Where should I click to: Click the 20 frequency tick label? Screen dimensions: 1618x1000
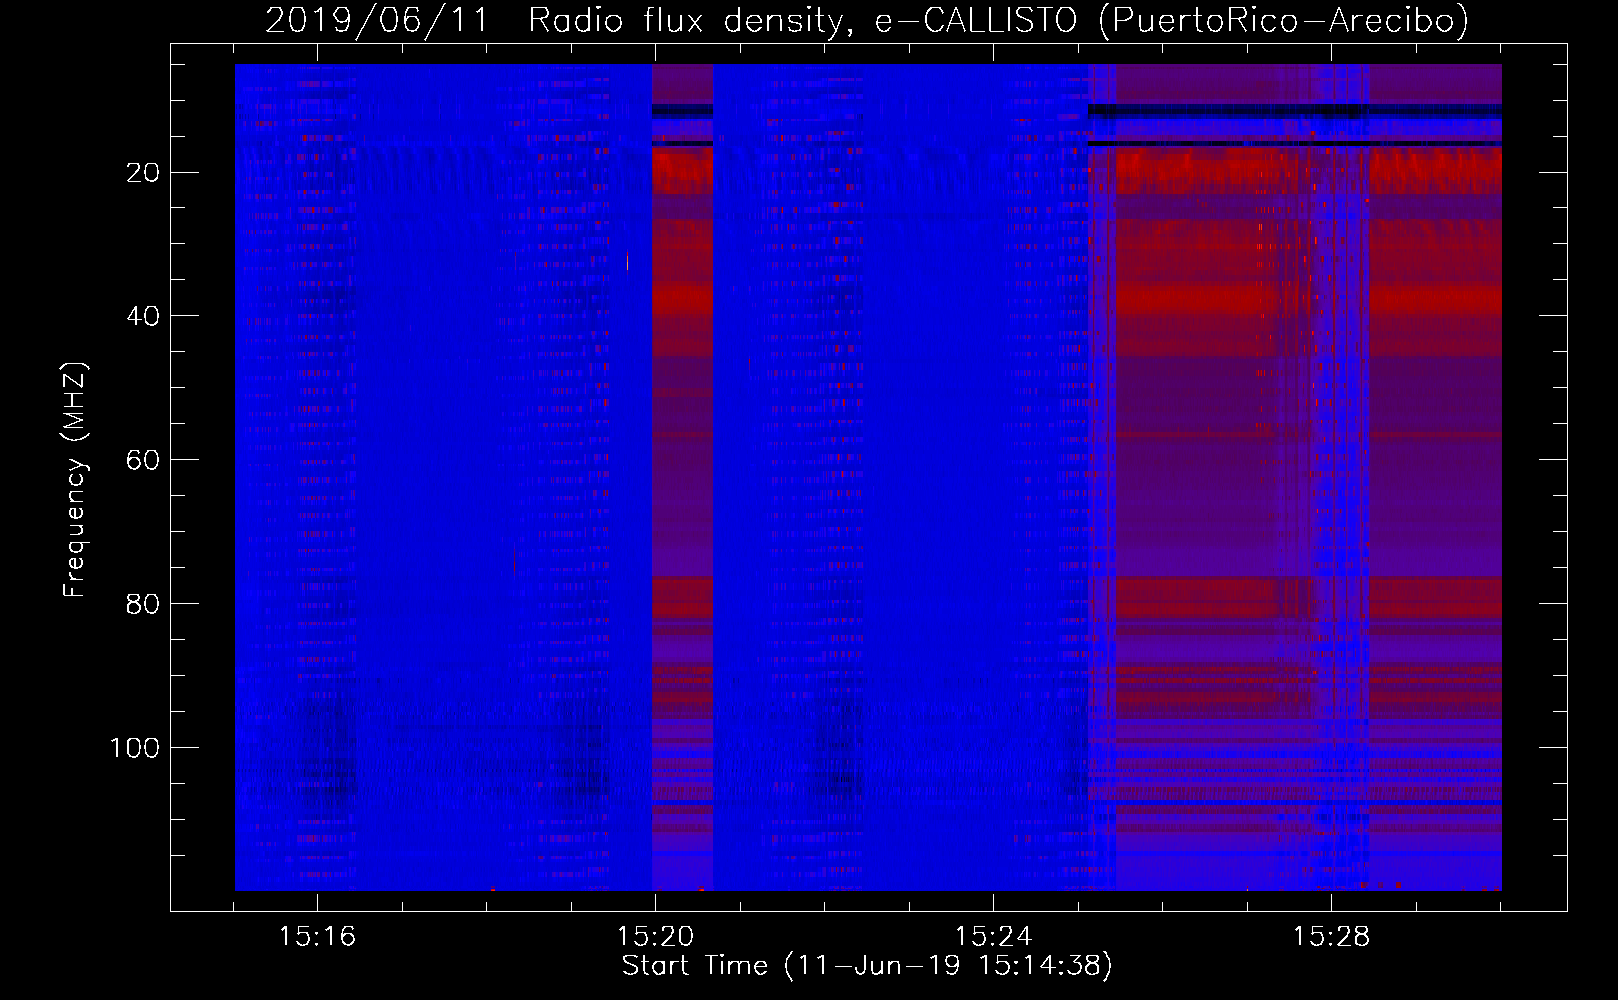pyautogui.click(x=143, y=173)
